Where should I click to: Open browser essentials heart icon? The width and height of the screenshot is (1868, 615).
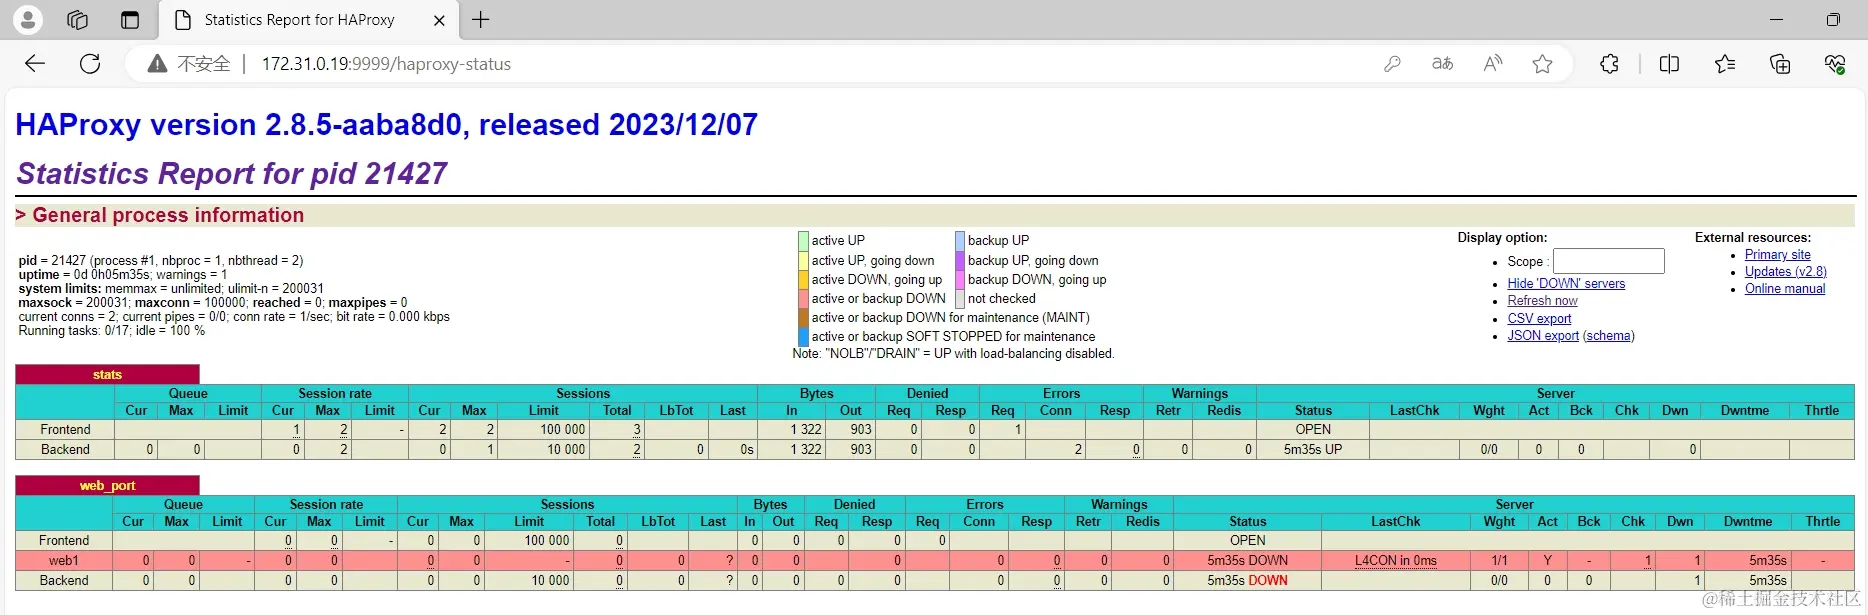1835,64
